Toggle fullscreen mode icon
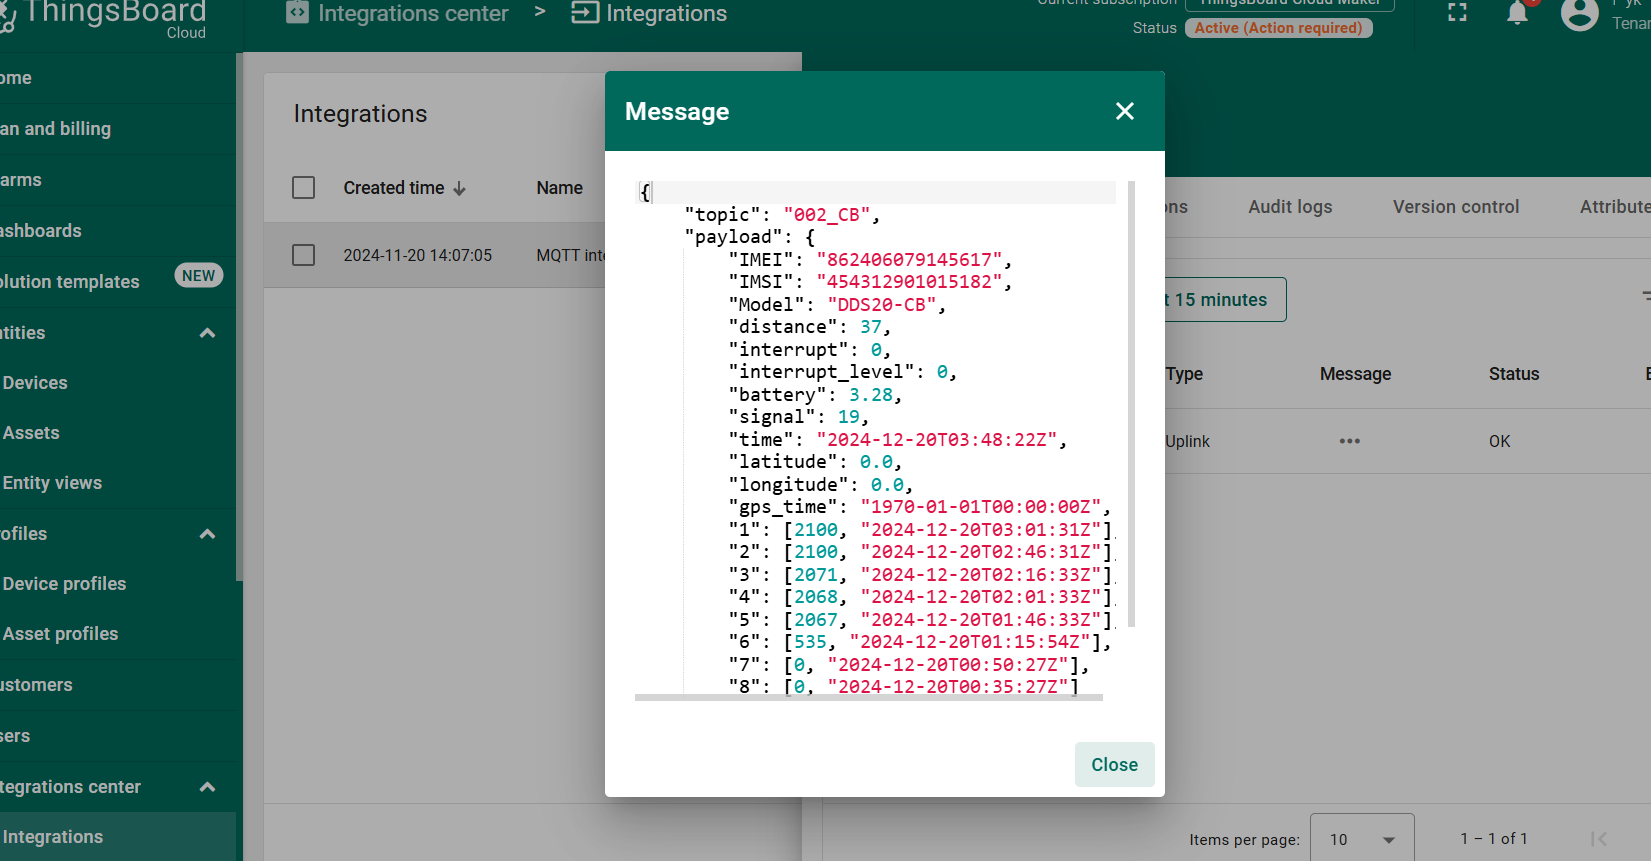The height and width of the screenshot is (861, 1651). point(1457,13)
